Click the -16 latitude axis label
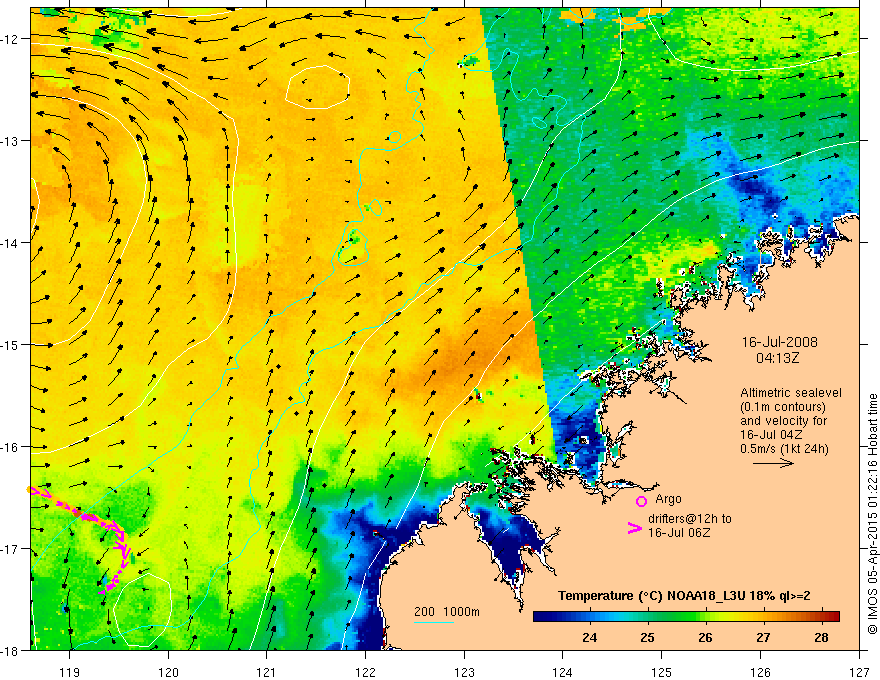 tap(10, 447)
